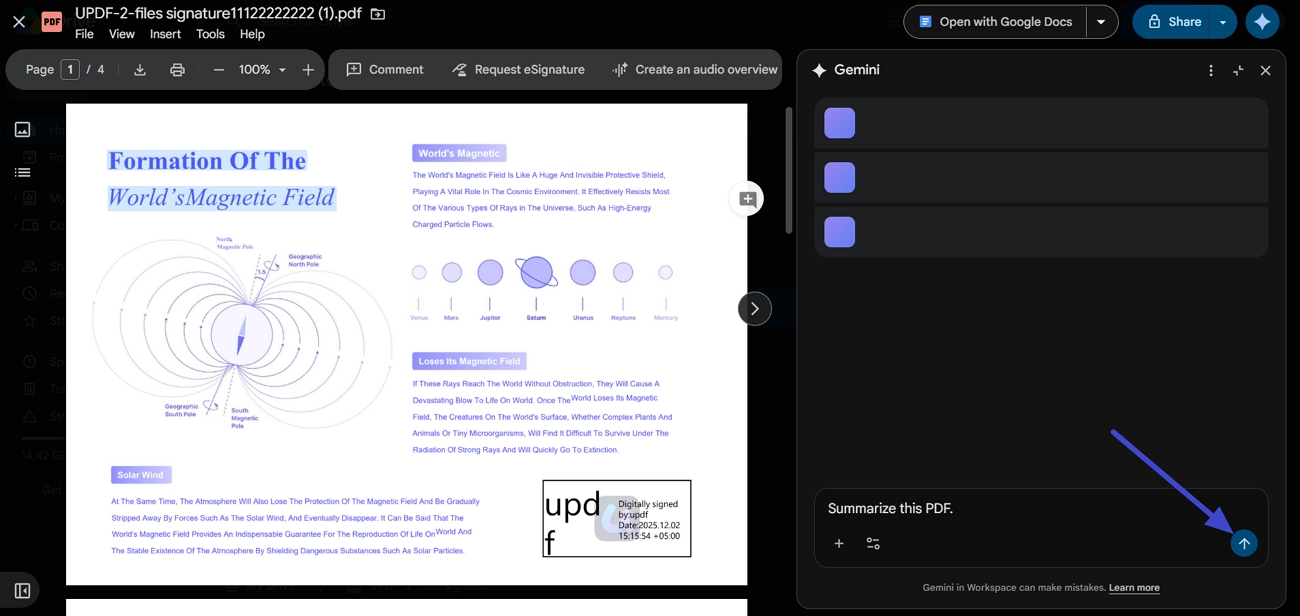Click the digital signature box signed by updf
1300x616 pixels.
[x=617, y=519]
